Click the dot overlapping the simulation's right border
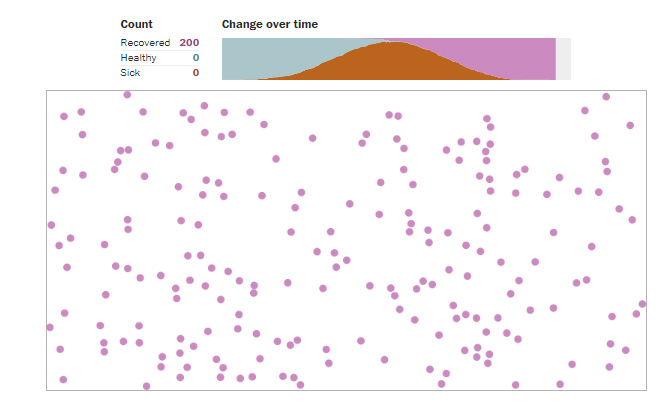The width and height of the screenshot is (672, 406). pos(643,304)
